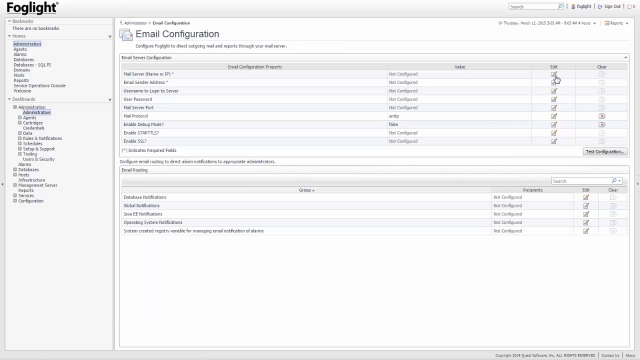
Task: Click the magnifier icon in top search box
Action: [560, 7]
